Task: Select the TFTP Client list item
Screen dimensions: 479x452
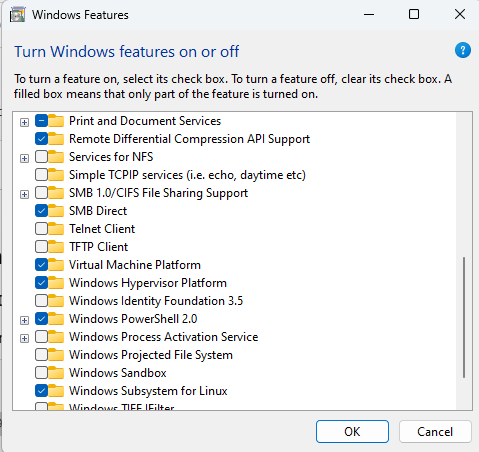Action: pos(98,247)
